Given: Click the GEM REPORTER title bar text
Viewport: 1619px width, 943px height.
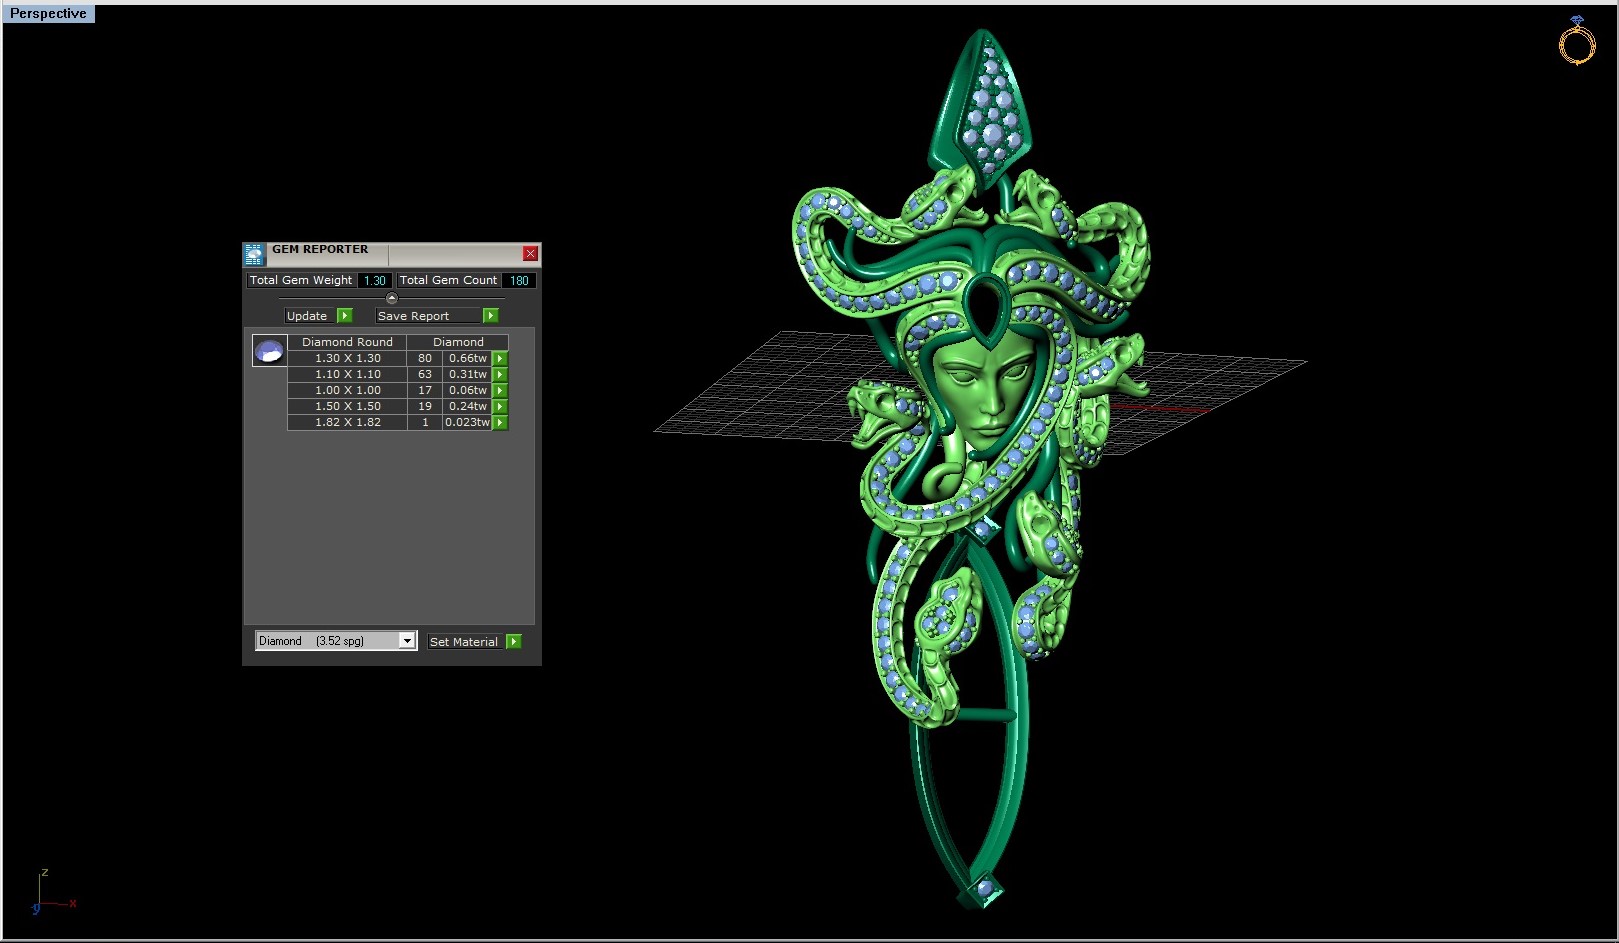Looking at the screenshot, I should point(320,250).
